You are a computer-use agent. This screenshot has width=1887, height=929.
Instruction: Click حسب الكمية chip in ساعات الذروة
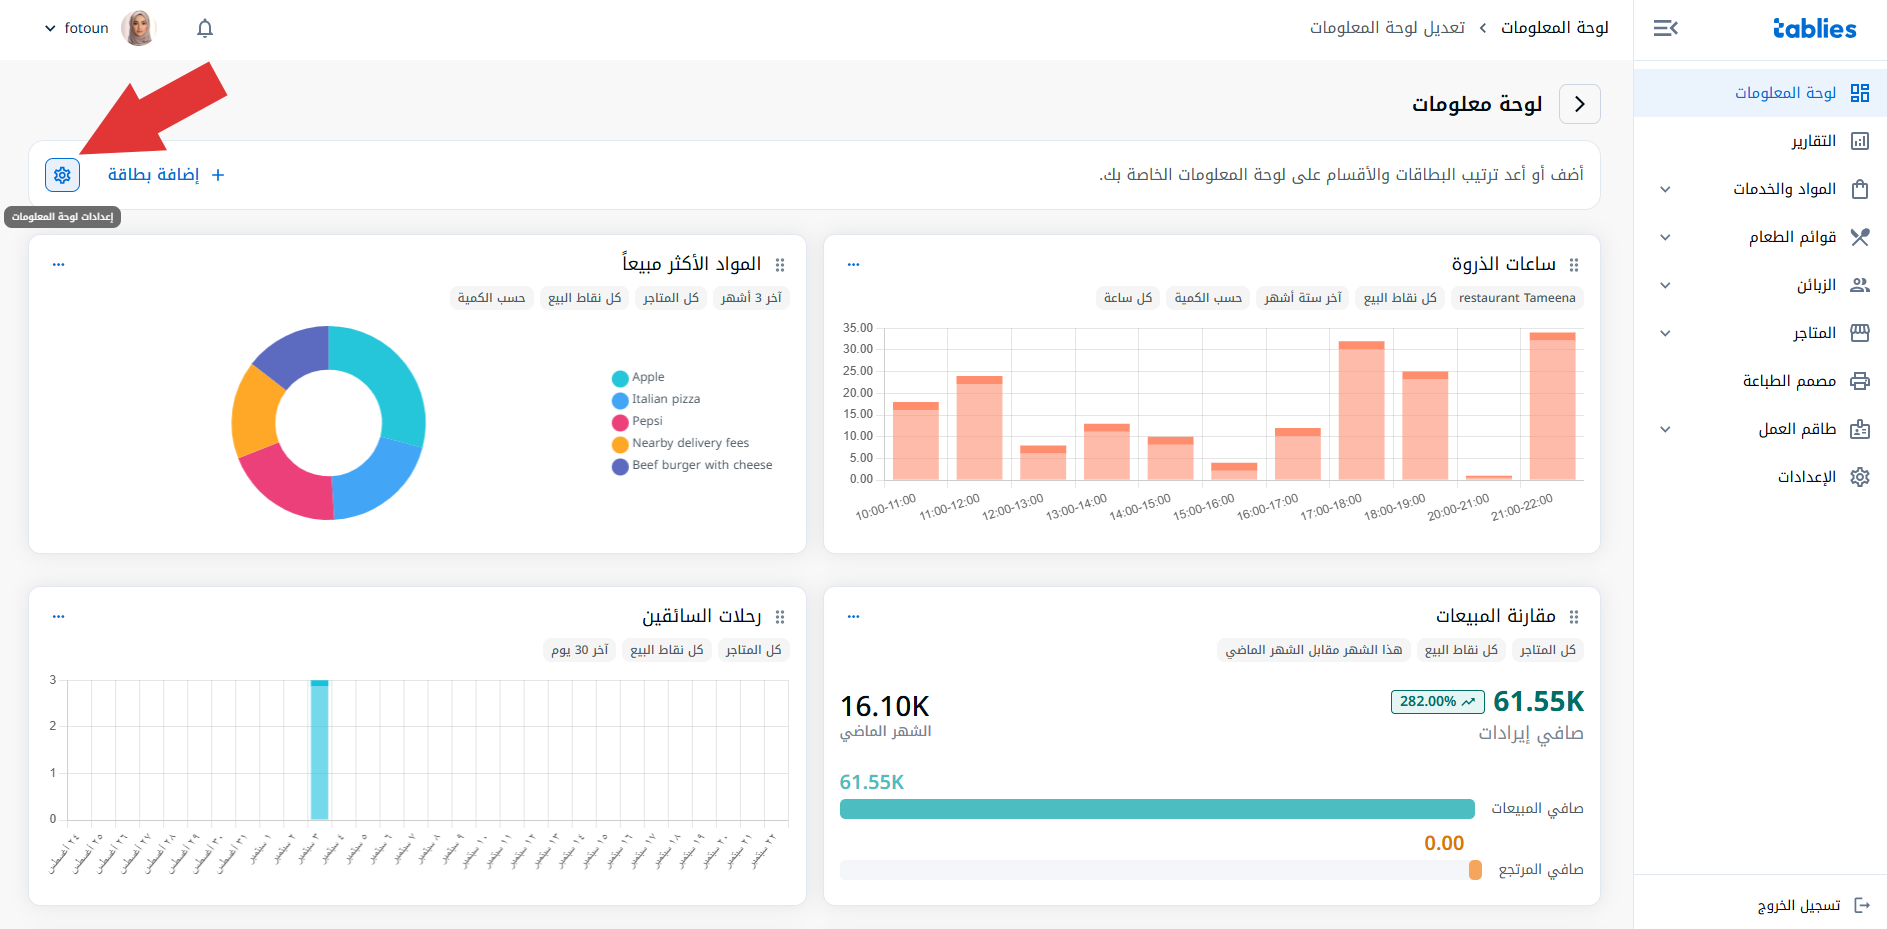pos(1208,298)
